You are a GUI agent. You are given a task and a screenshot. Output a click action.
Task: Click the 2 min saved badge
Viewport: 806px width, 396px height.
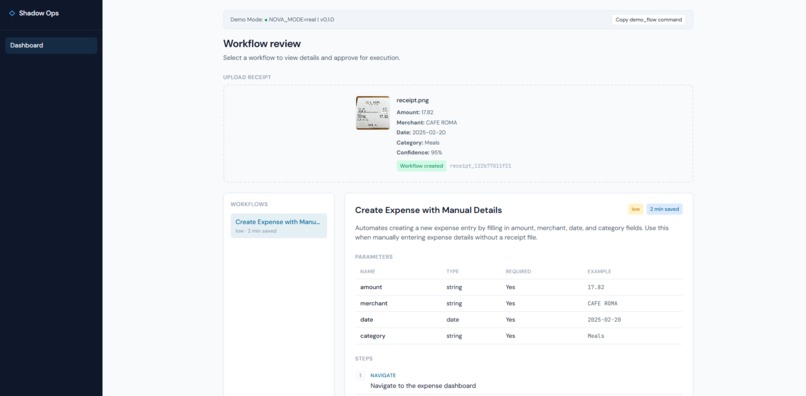665,209
